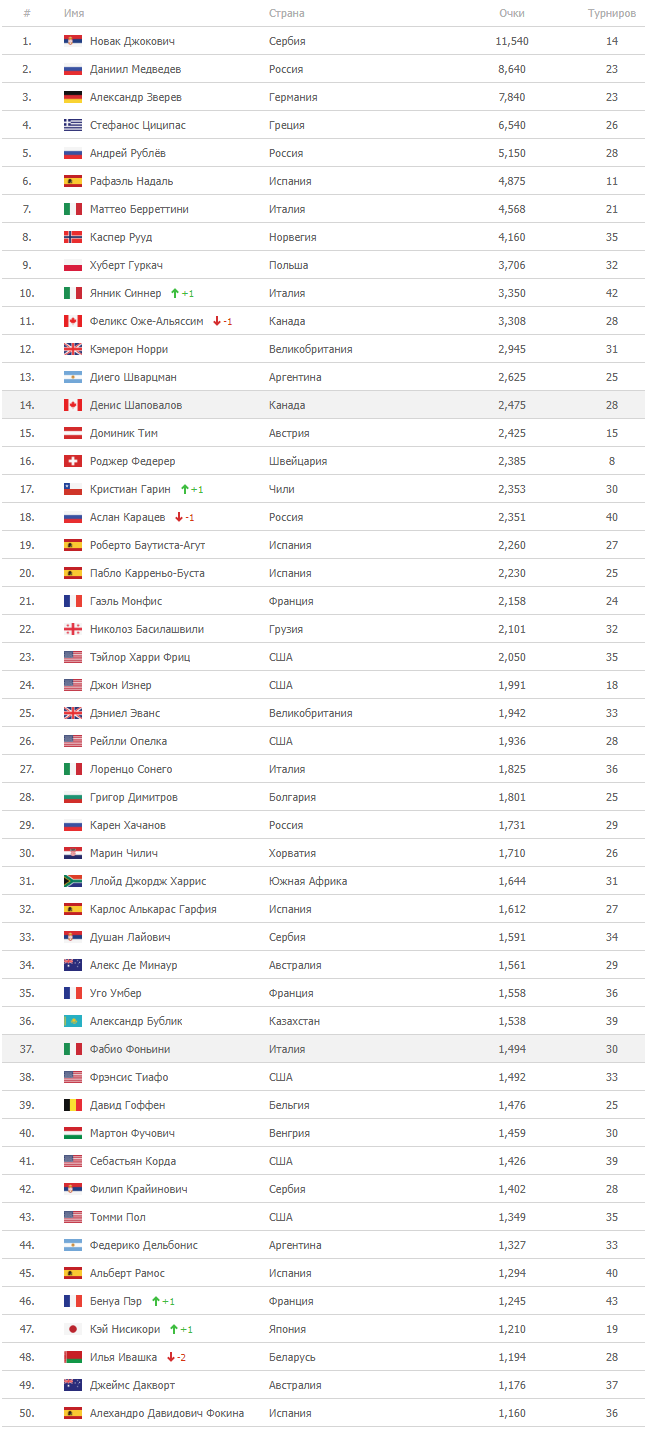Open player Алехандро Давидович Фокина

pyautogui.click(x=167, y=1413)
